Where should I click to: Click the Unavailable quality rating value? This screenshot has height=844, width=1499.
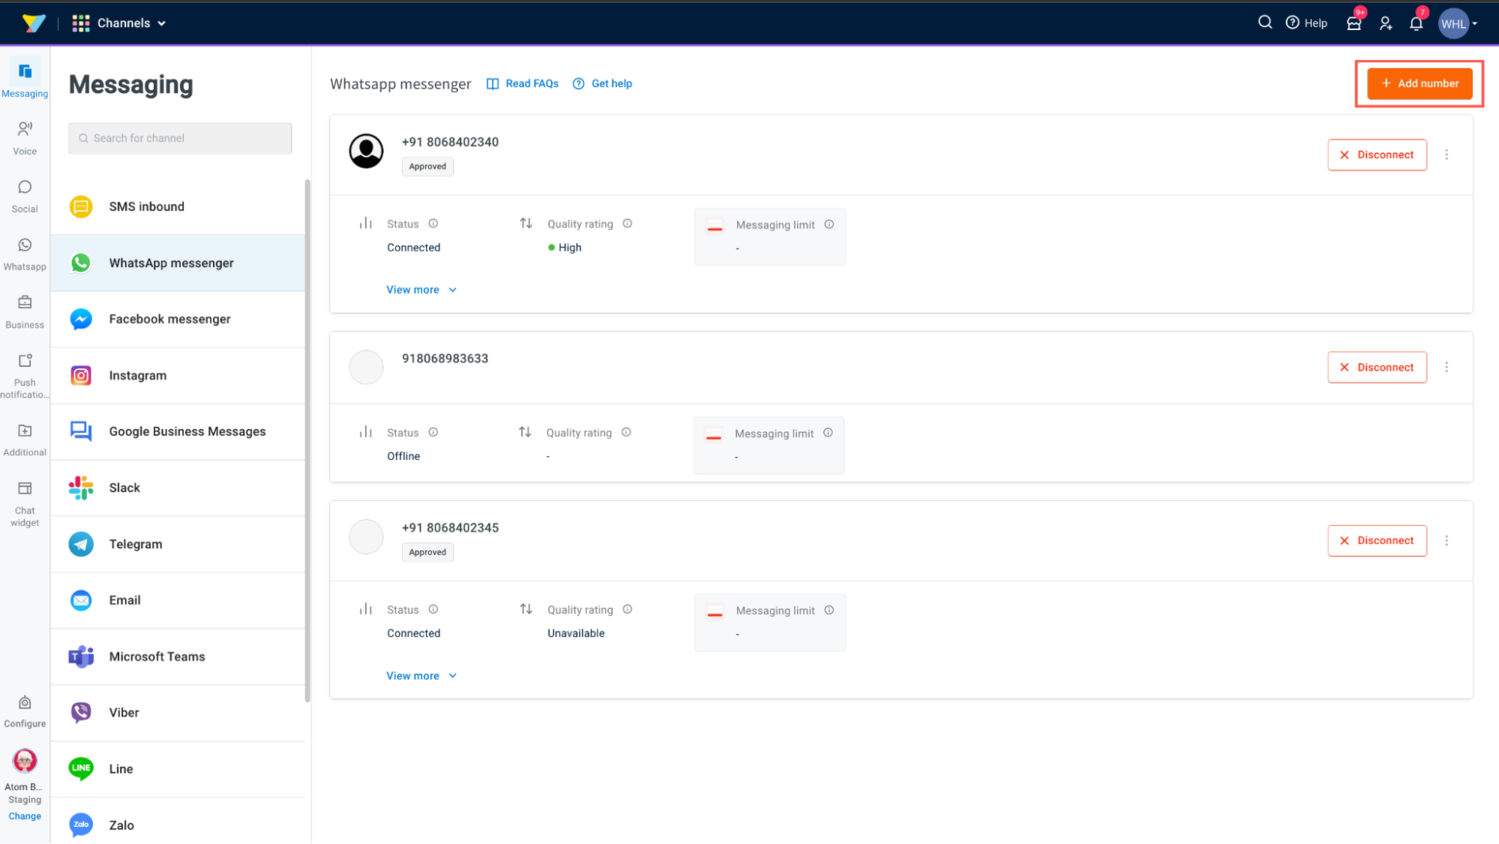point(576,633)
